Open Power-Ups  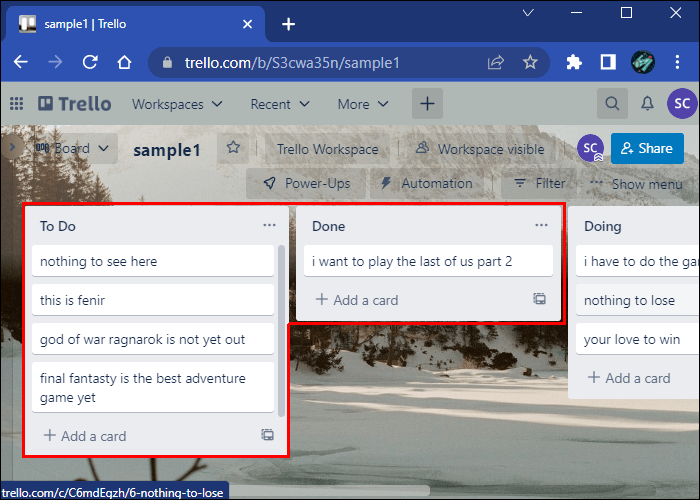[306, 183]
